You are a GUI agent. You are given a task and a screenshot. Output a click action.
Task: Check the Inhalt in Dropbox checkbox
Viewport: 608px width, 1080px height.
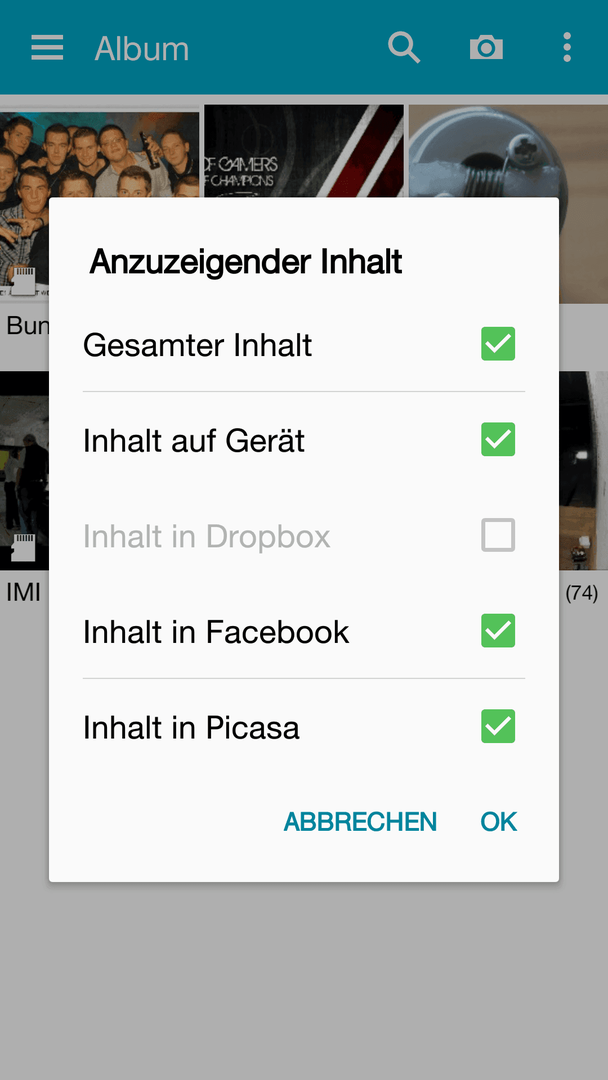498,535
